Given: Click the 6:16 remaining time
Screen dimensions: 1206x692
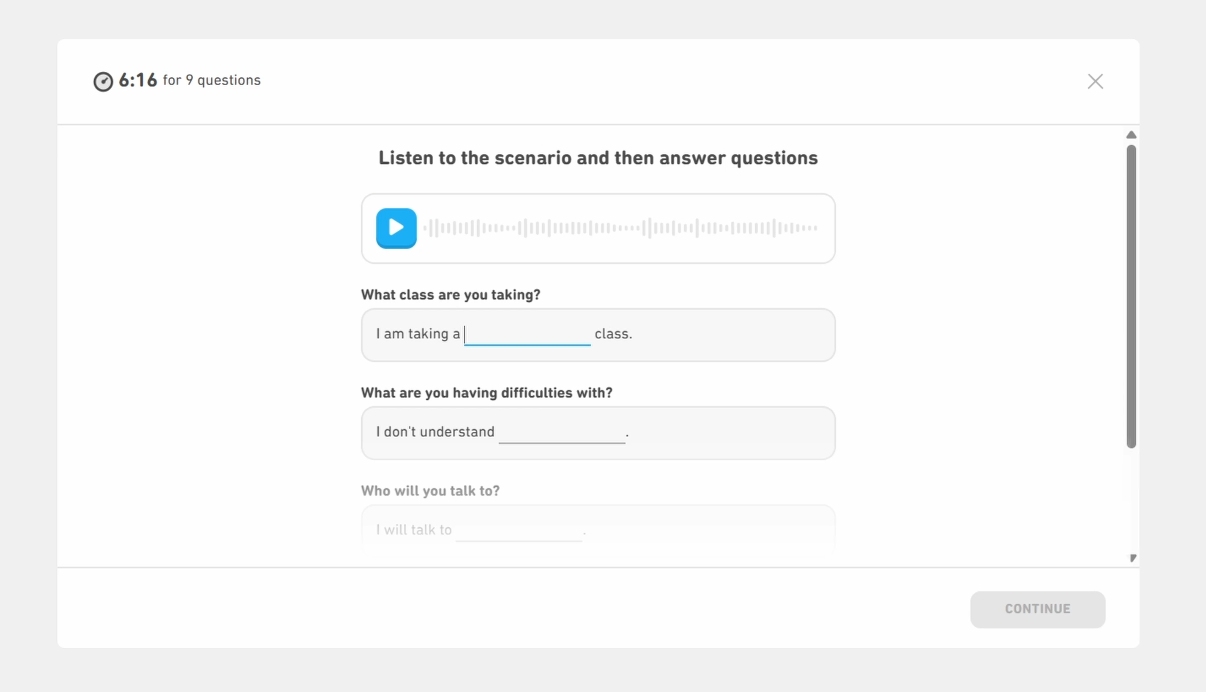Looking at the screenshot, I should coord(138,80).
